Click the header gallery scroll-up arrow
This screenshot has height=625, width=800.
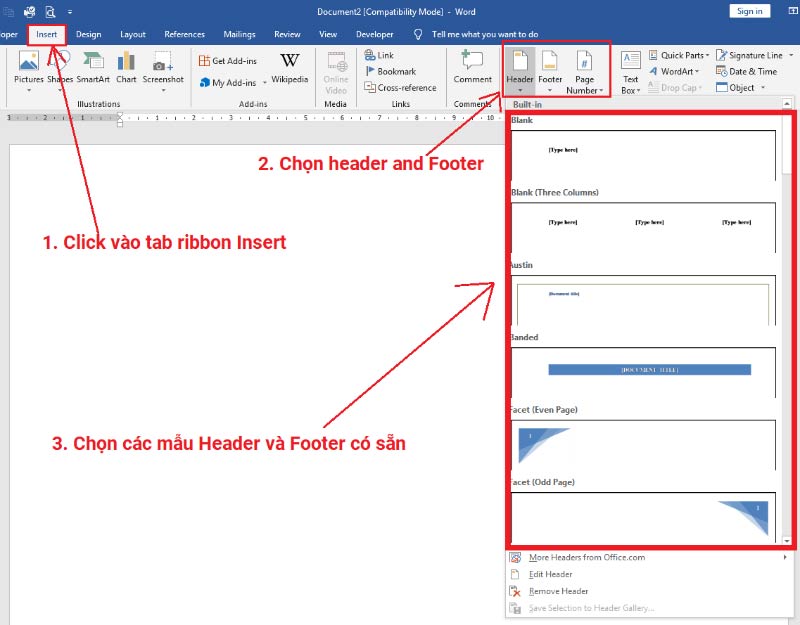787,104
